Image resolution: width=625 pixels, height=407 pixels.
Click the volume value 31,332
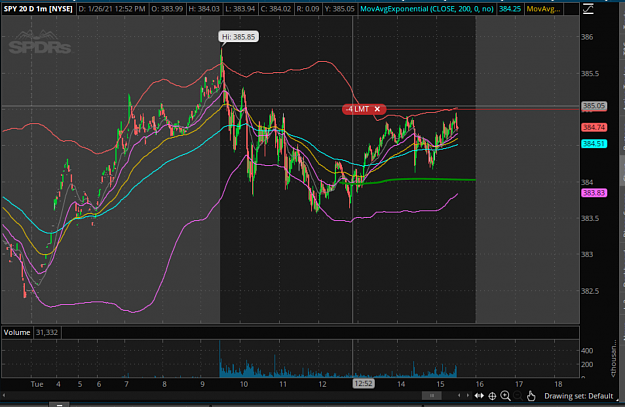47,332
